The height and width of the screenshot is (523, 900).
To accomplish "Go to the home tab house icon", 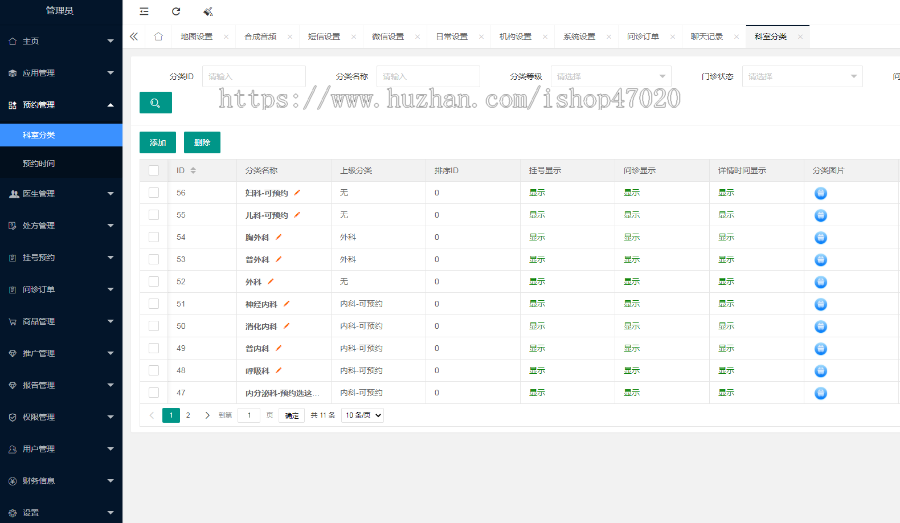I will tap(158, 37).
